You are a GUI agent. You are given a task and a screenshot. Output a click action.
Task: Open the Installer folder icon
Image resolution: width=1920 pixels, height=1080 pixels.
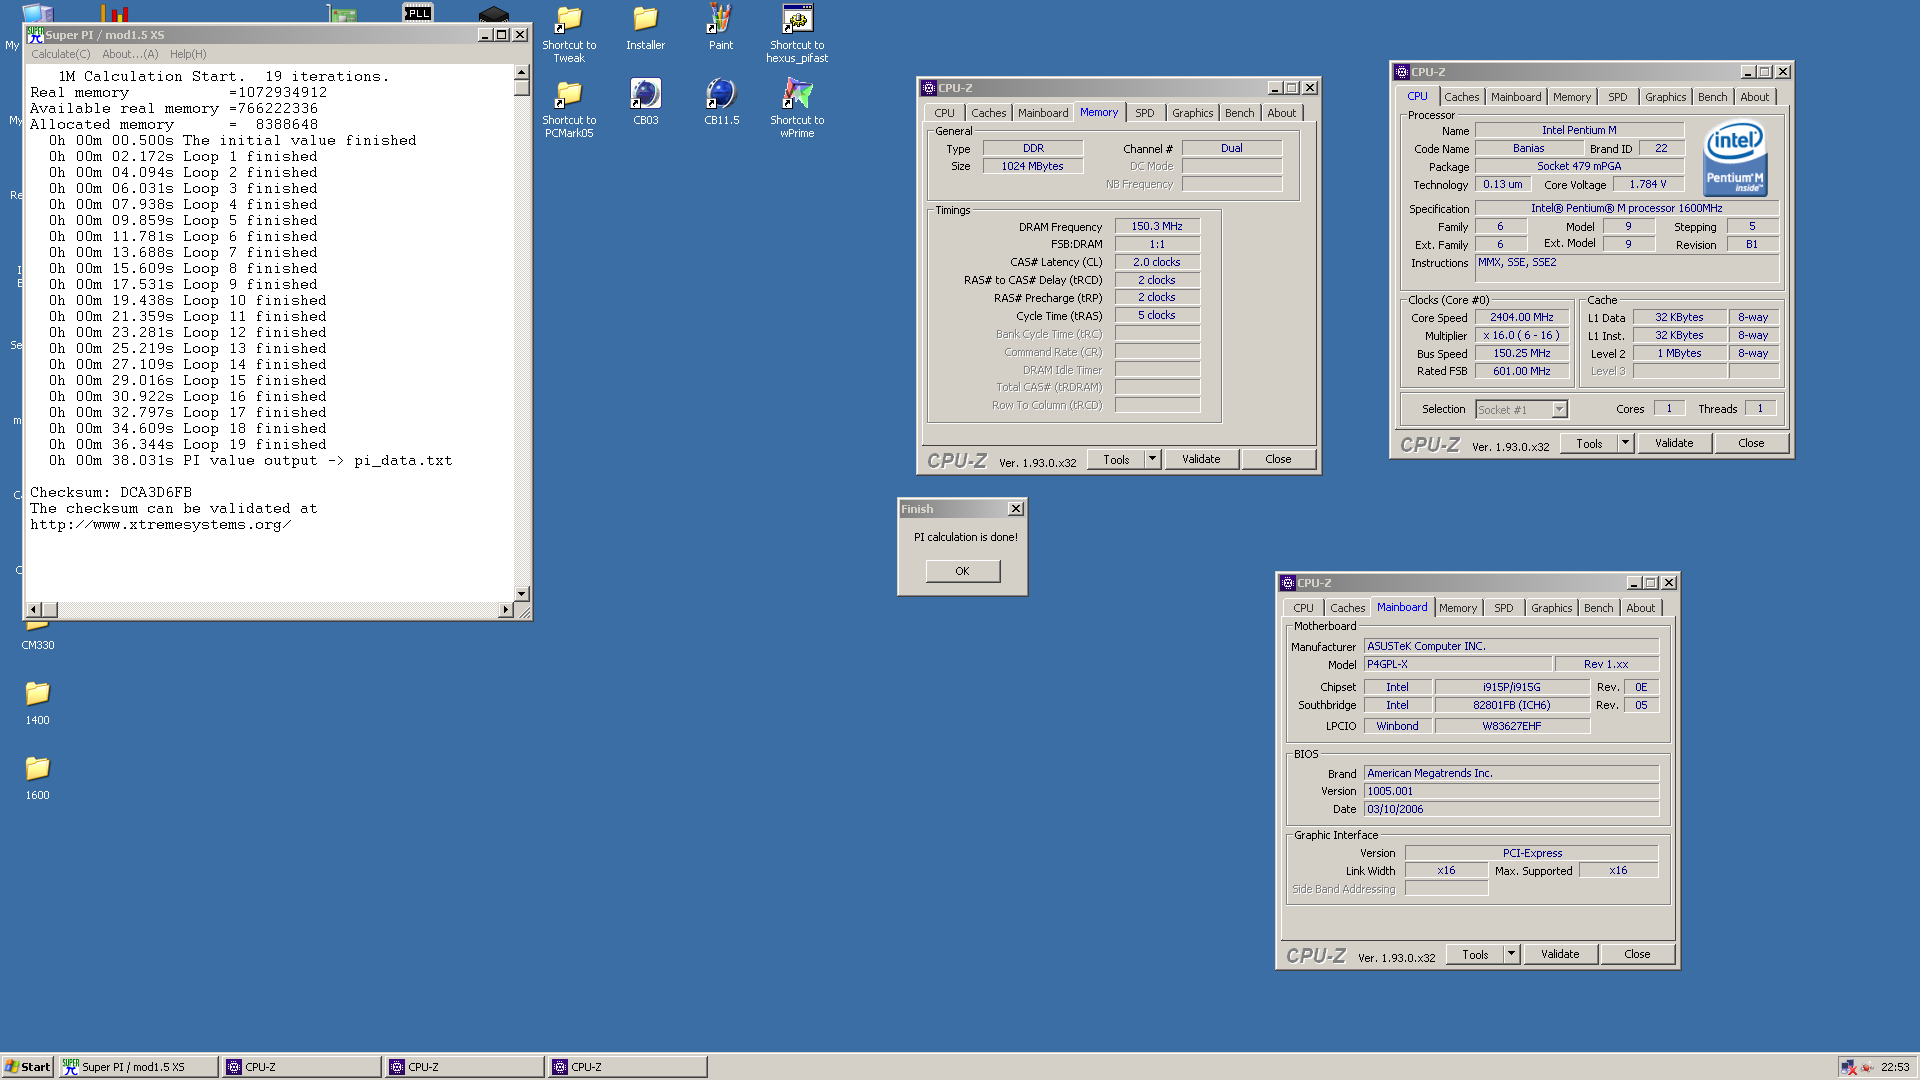(645, 28)
